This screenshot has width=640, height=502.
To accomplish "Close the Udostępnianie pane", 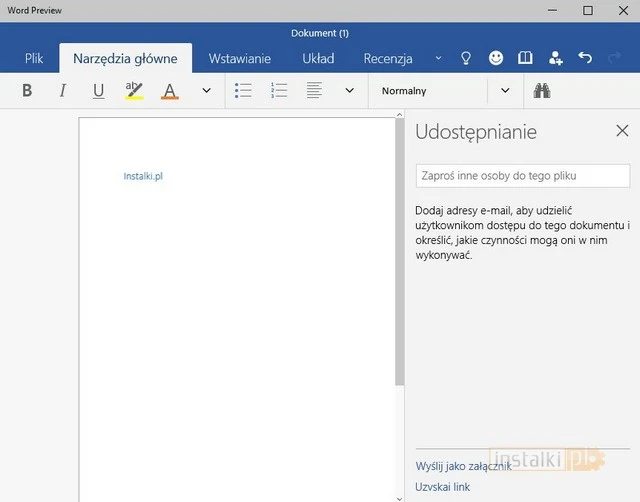I will (622, 131).
